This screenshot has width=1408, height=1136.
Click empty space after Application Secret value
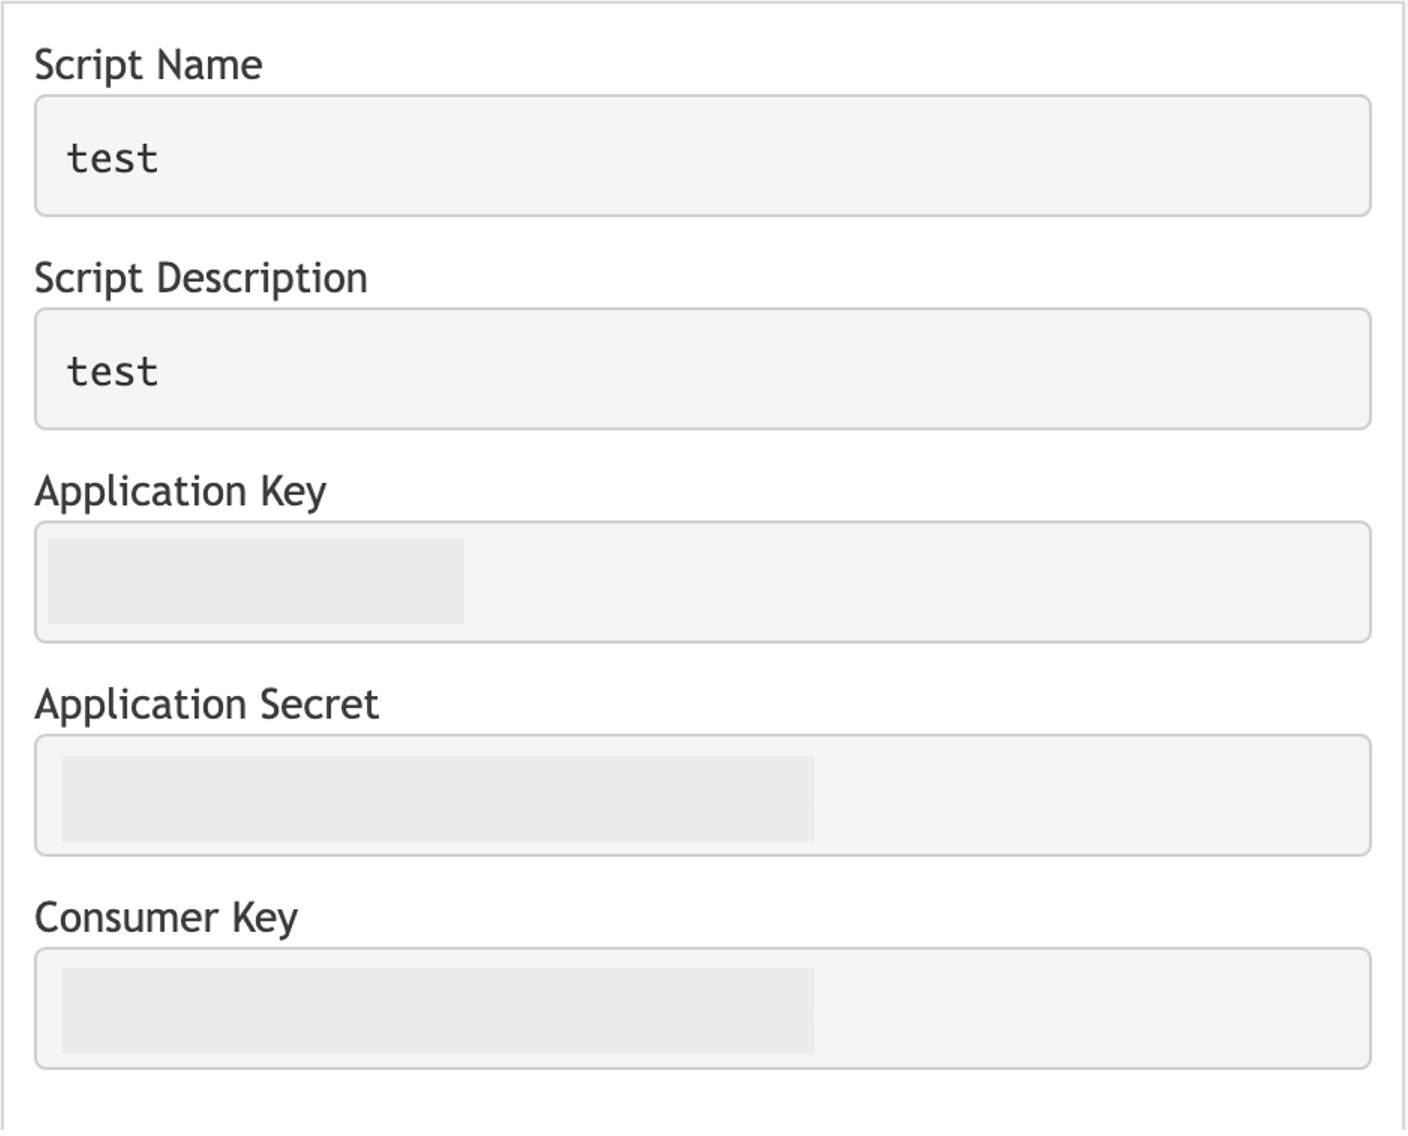1080,795
